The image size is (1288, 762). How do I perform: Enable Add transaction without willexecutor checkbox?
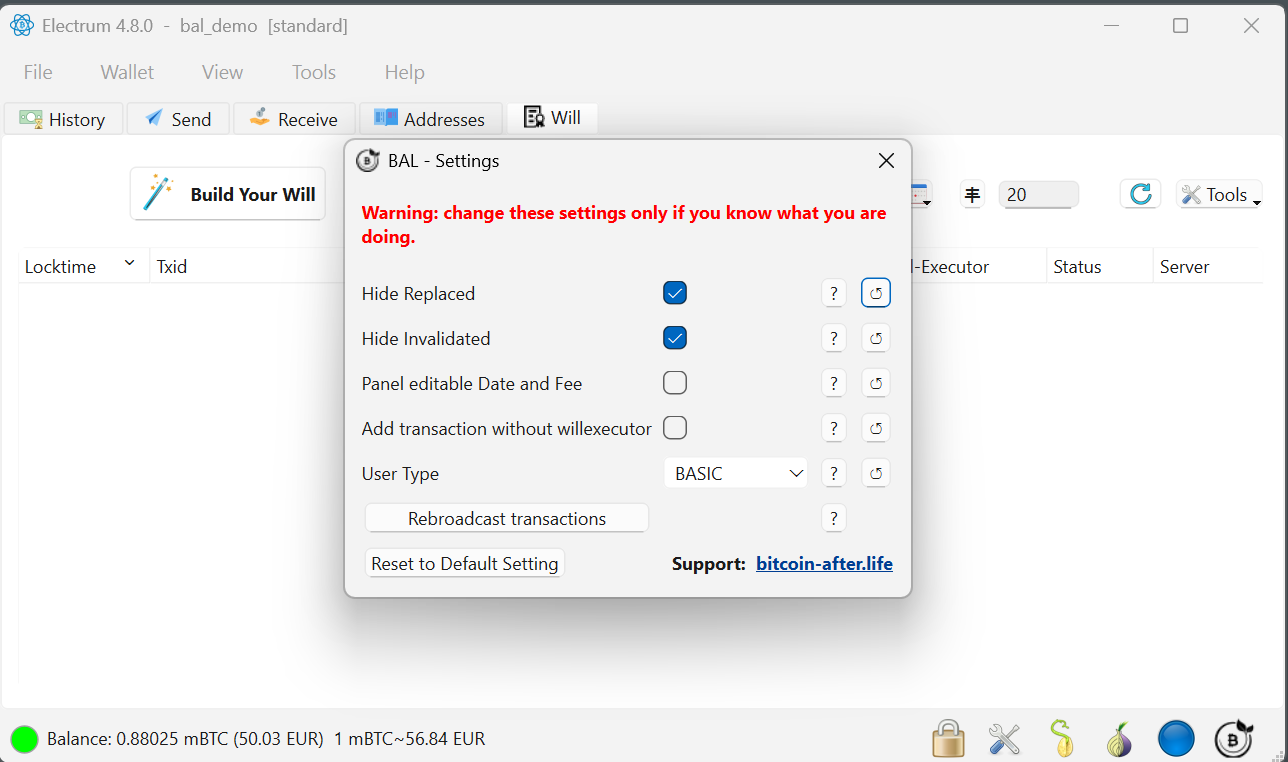[x=675, y=428]
